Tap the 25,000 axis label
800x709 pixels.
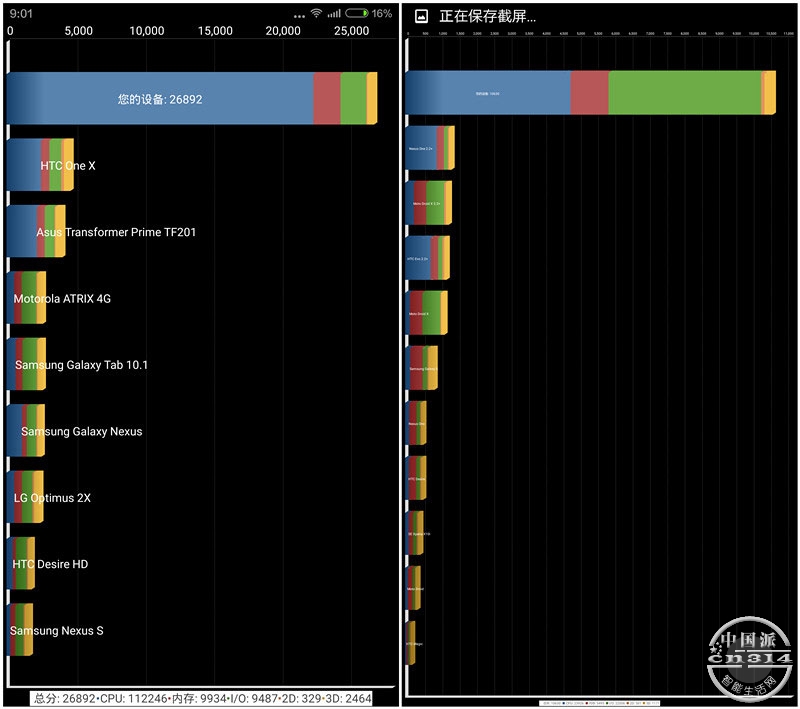point(352,31)
